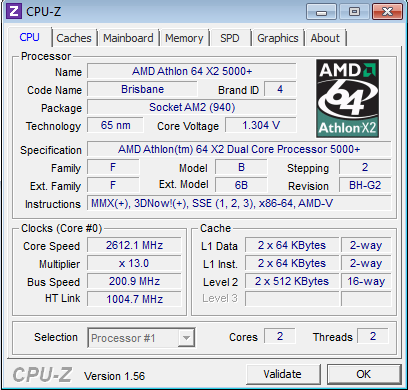Go to the Memory tab

184,38
